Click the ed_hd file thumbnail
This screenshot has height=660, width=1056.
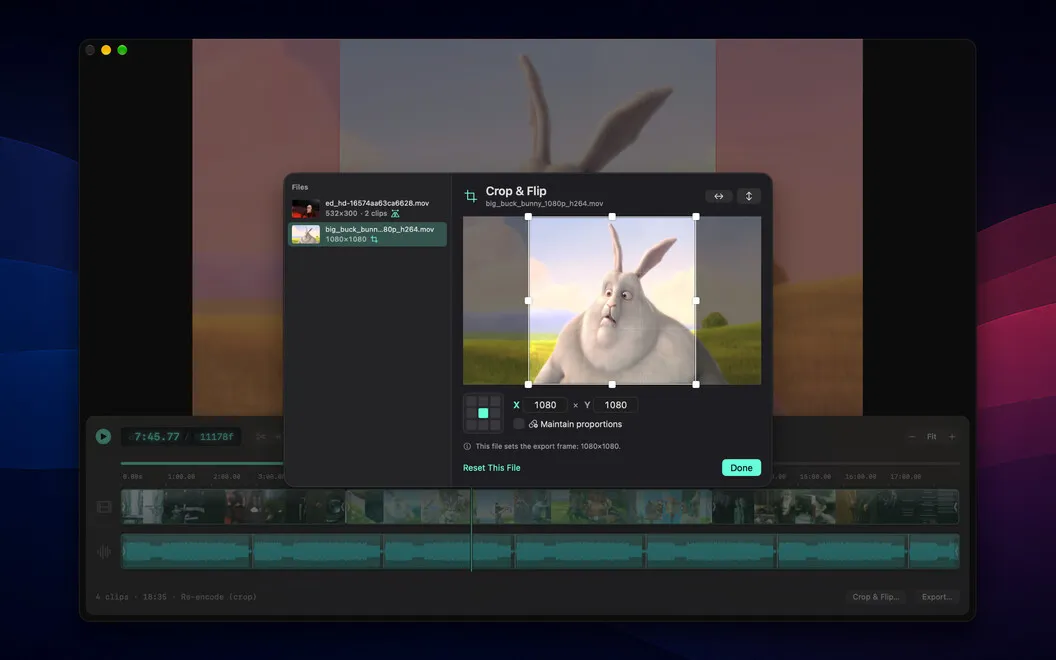(306, 208)
